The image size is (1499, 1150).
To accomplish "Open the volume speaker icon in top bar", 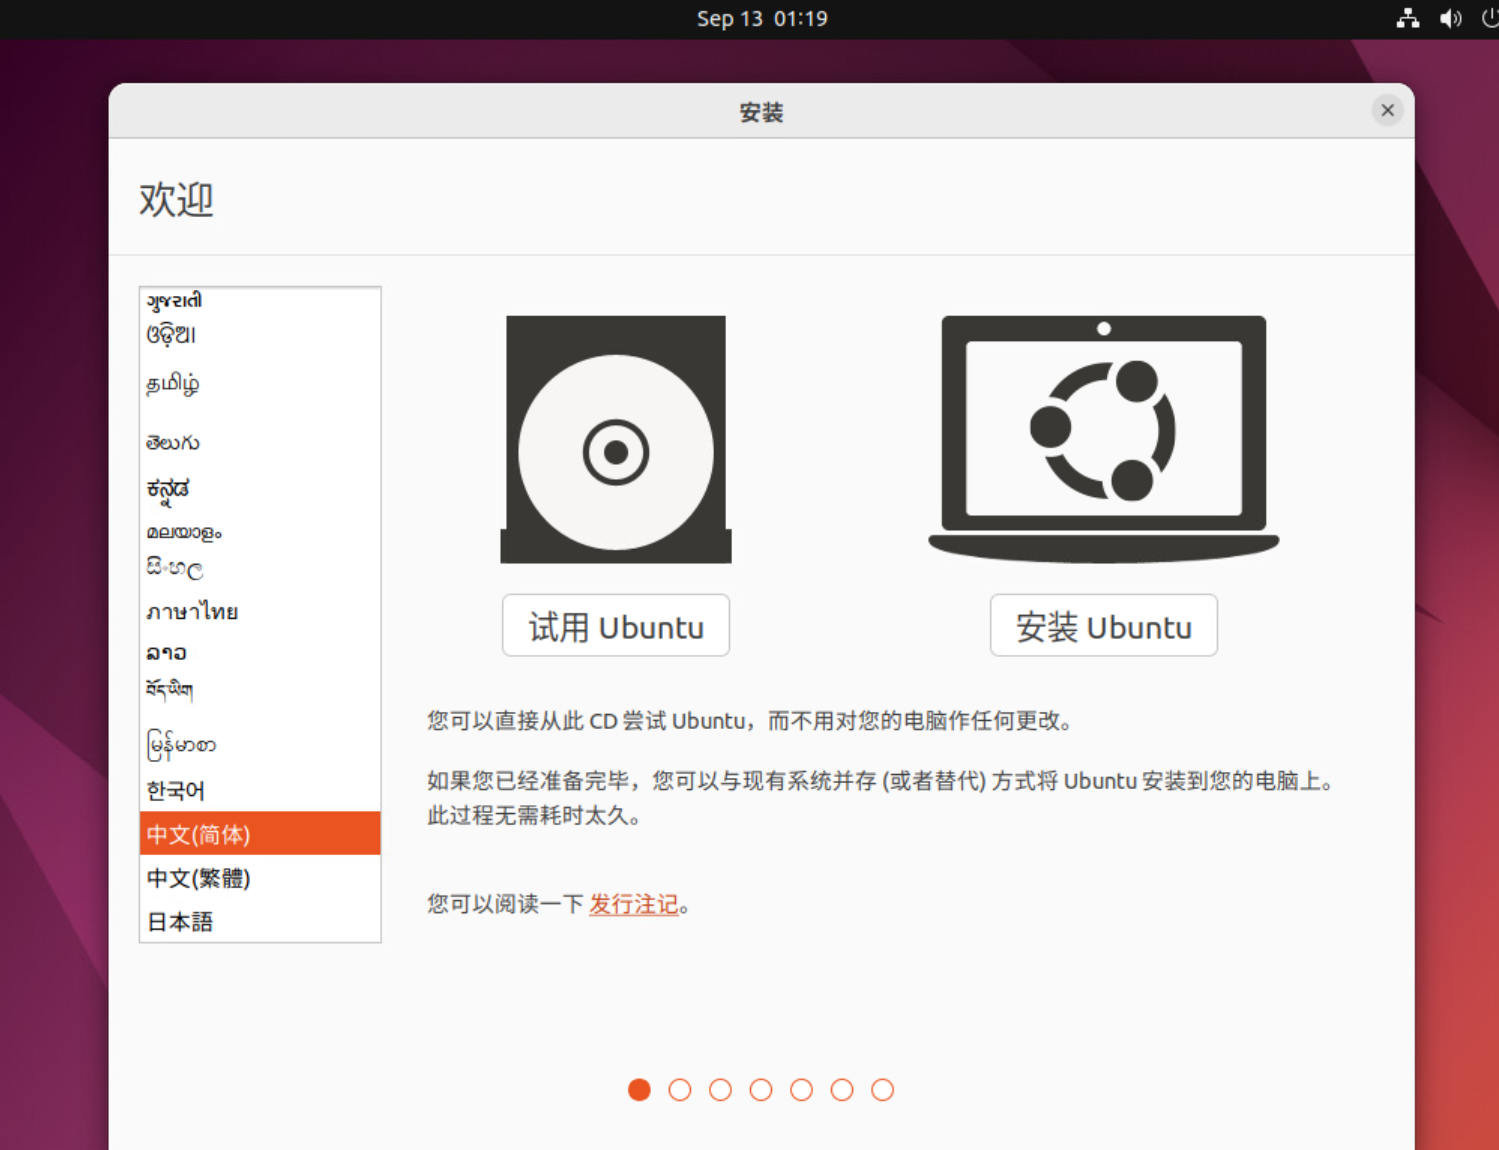I will tap(1450, 18).
